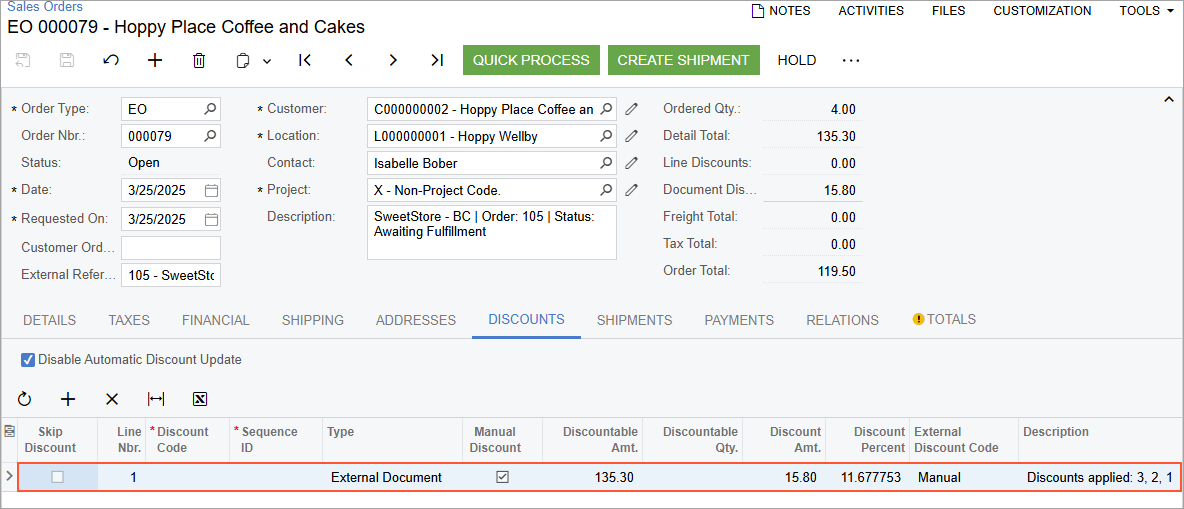Click the Add New Record plus icon
The width and height of the screenshot is (1184, 509).
[155, 60]
